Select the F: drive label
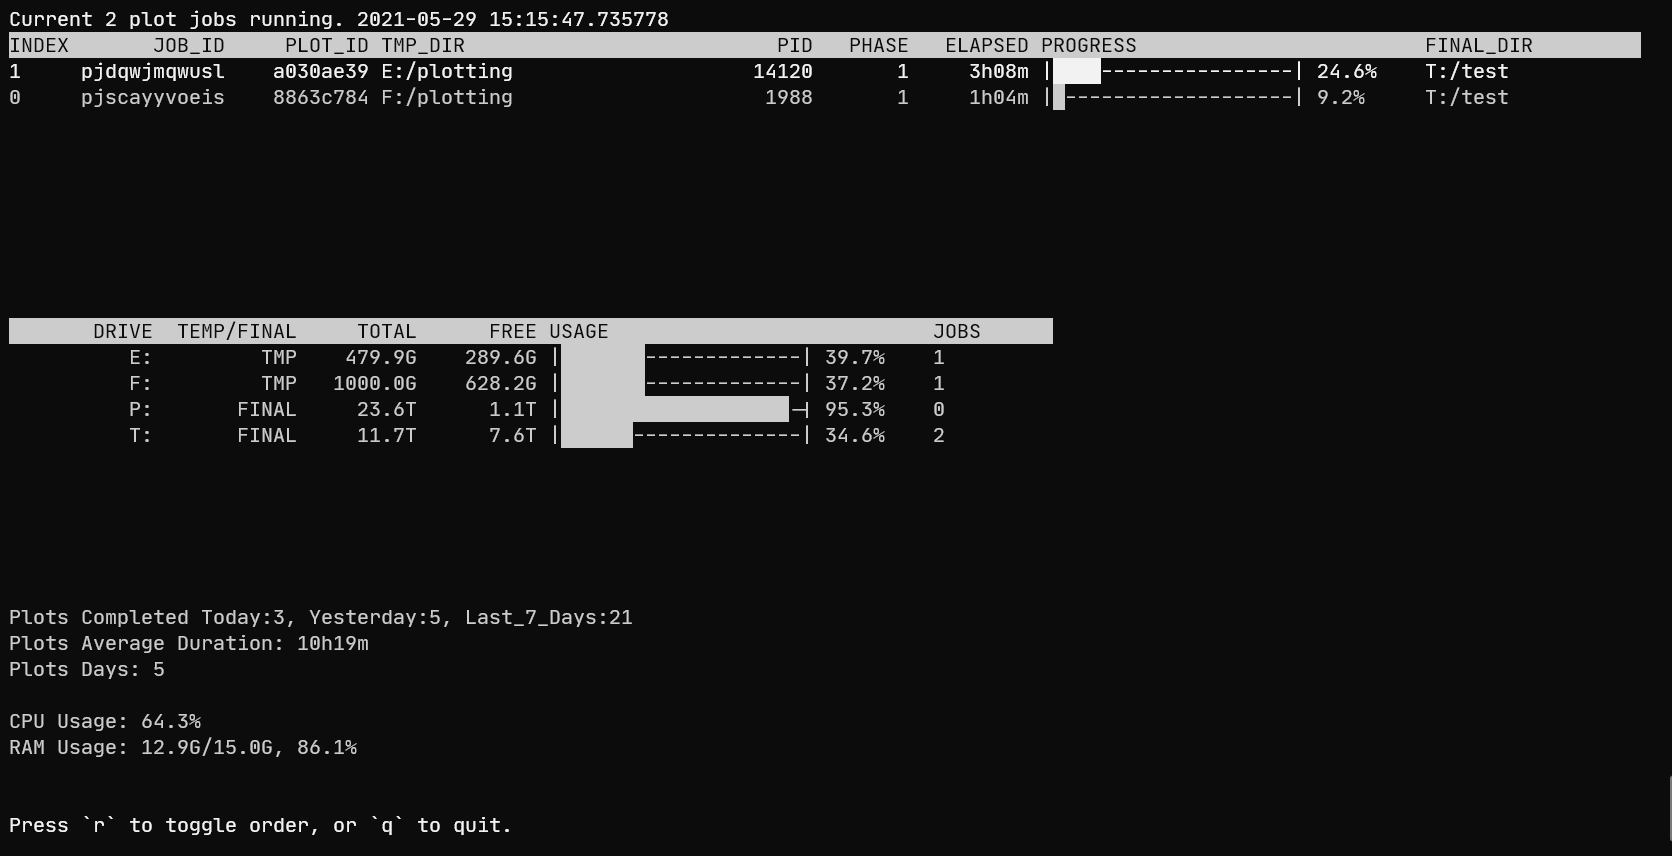Image resolution: width=1672 pixels, height=856 pixels. click(x=141, y=383)
